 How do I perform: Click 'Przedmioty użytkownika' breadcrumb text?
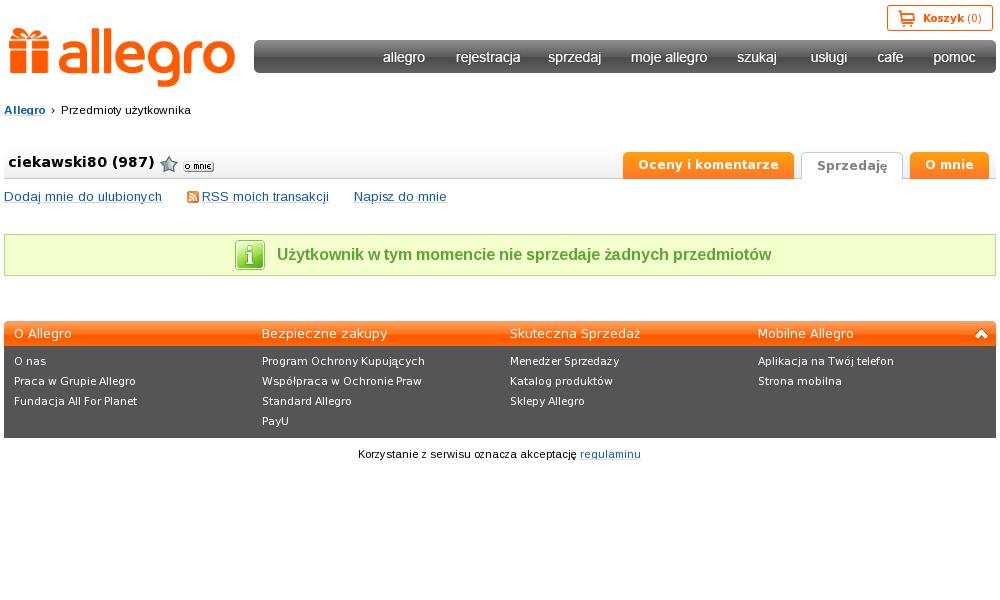pyautogui.click(x=126, y=110)
